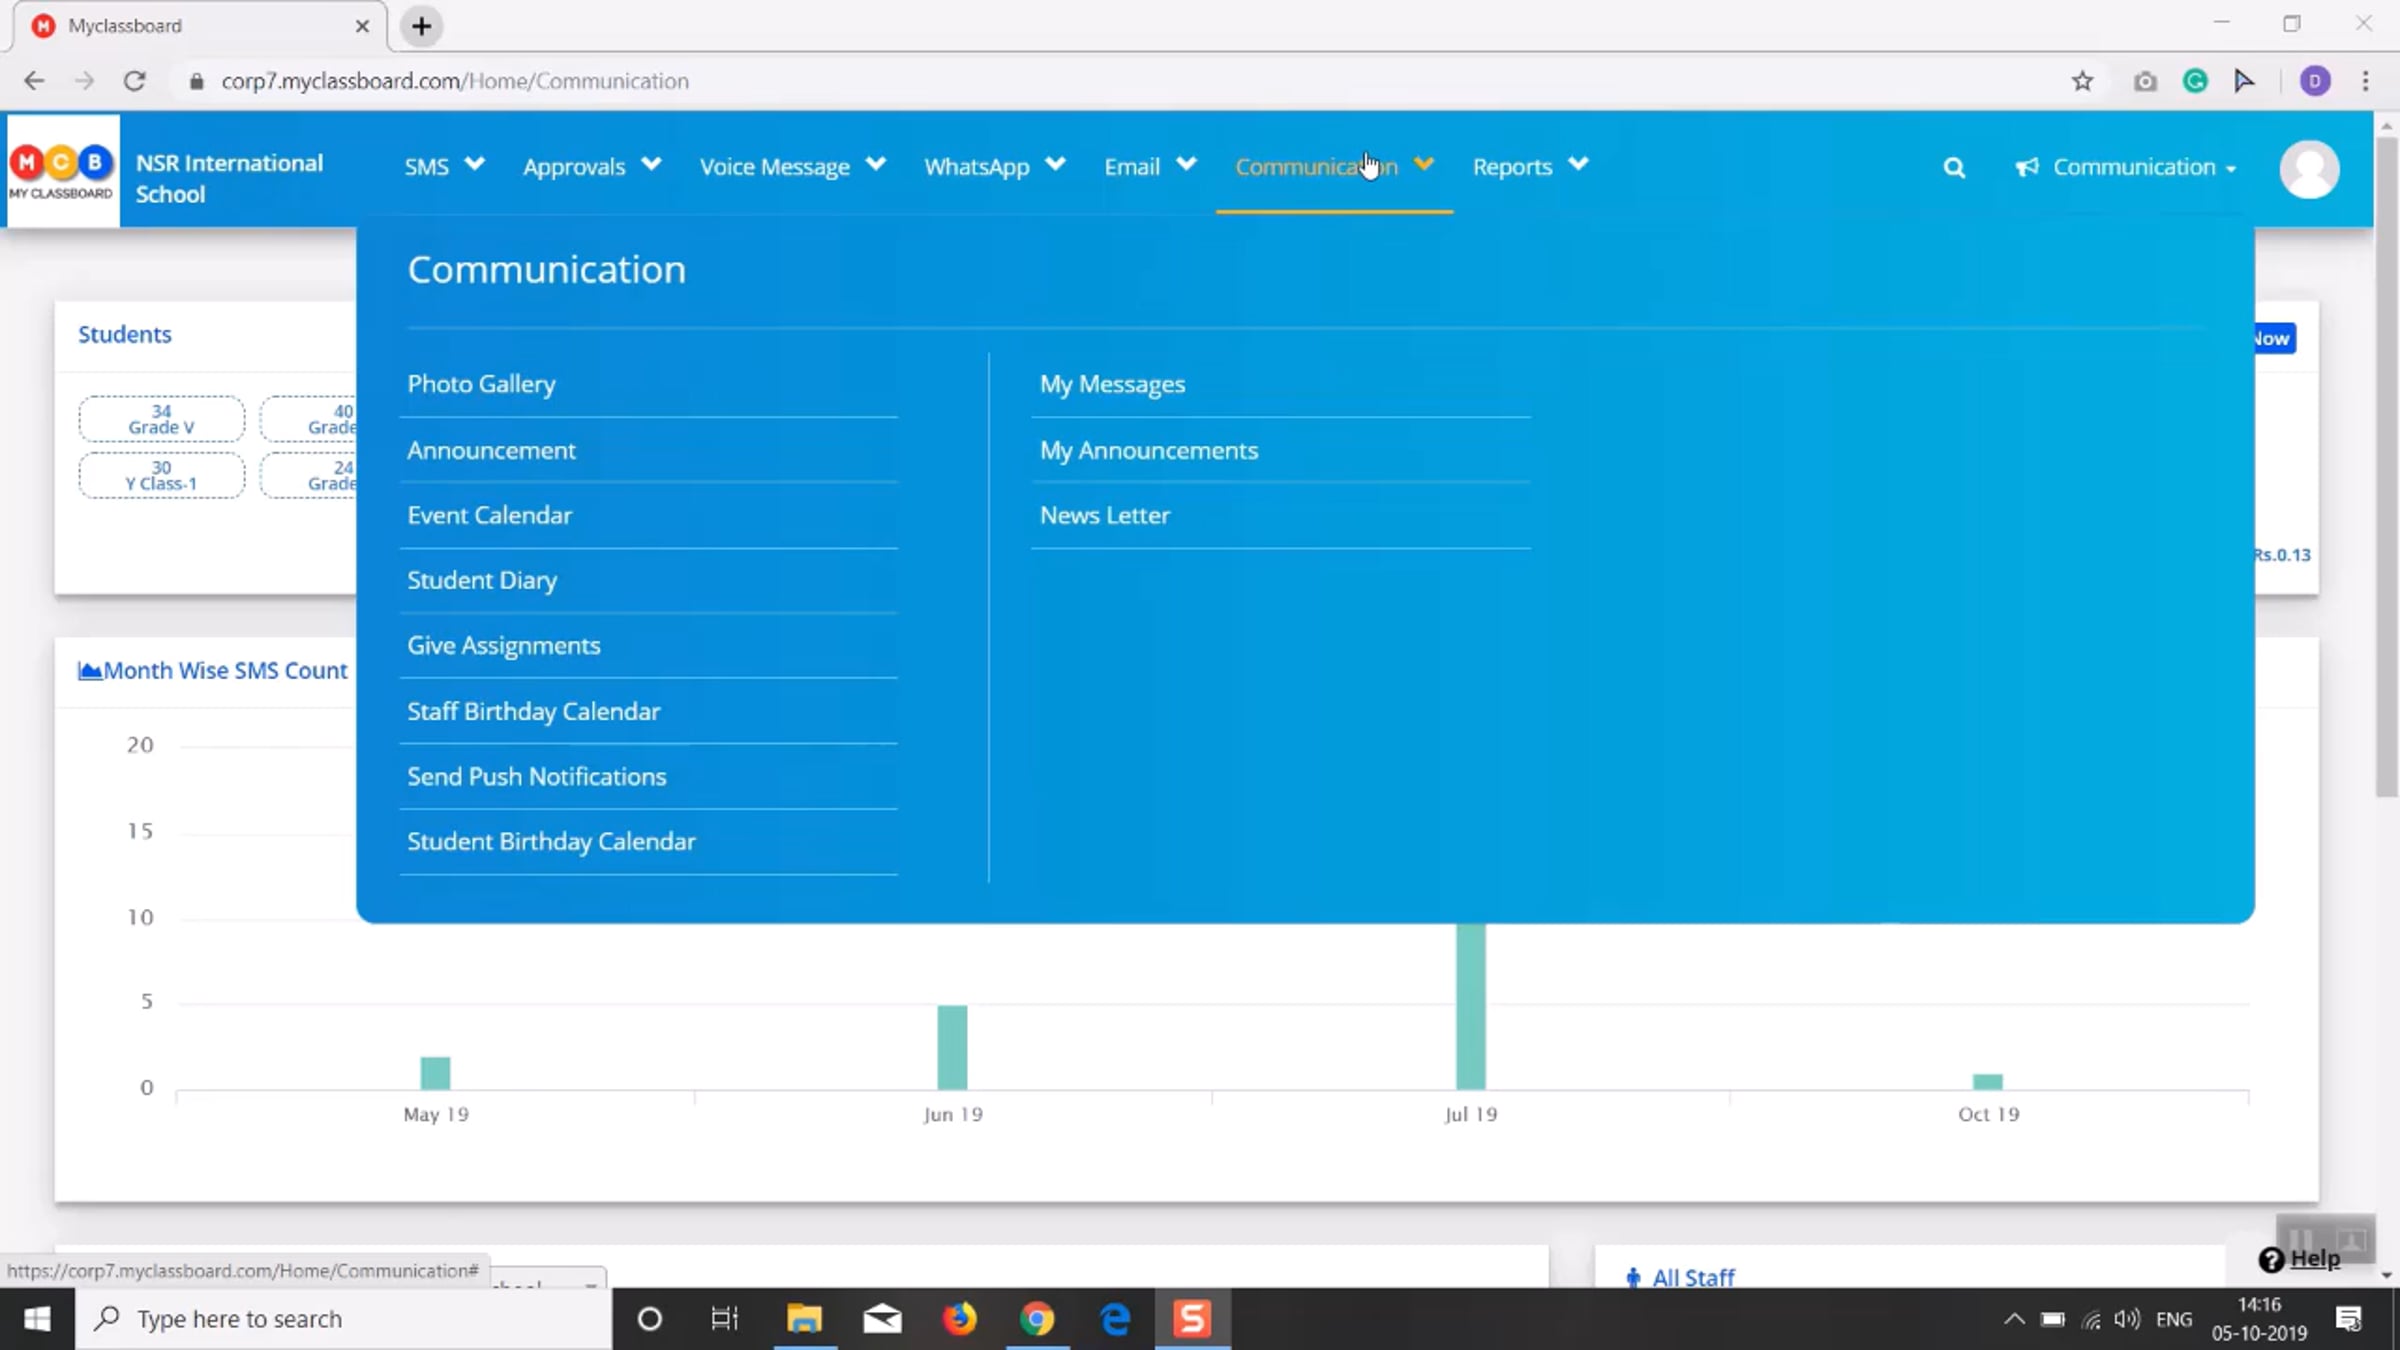Open the Mail app in taskbar
The image size is (2400, 1350).
tap(882, 1319)
